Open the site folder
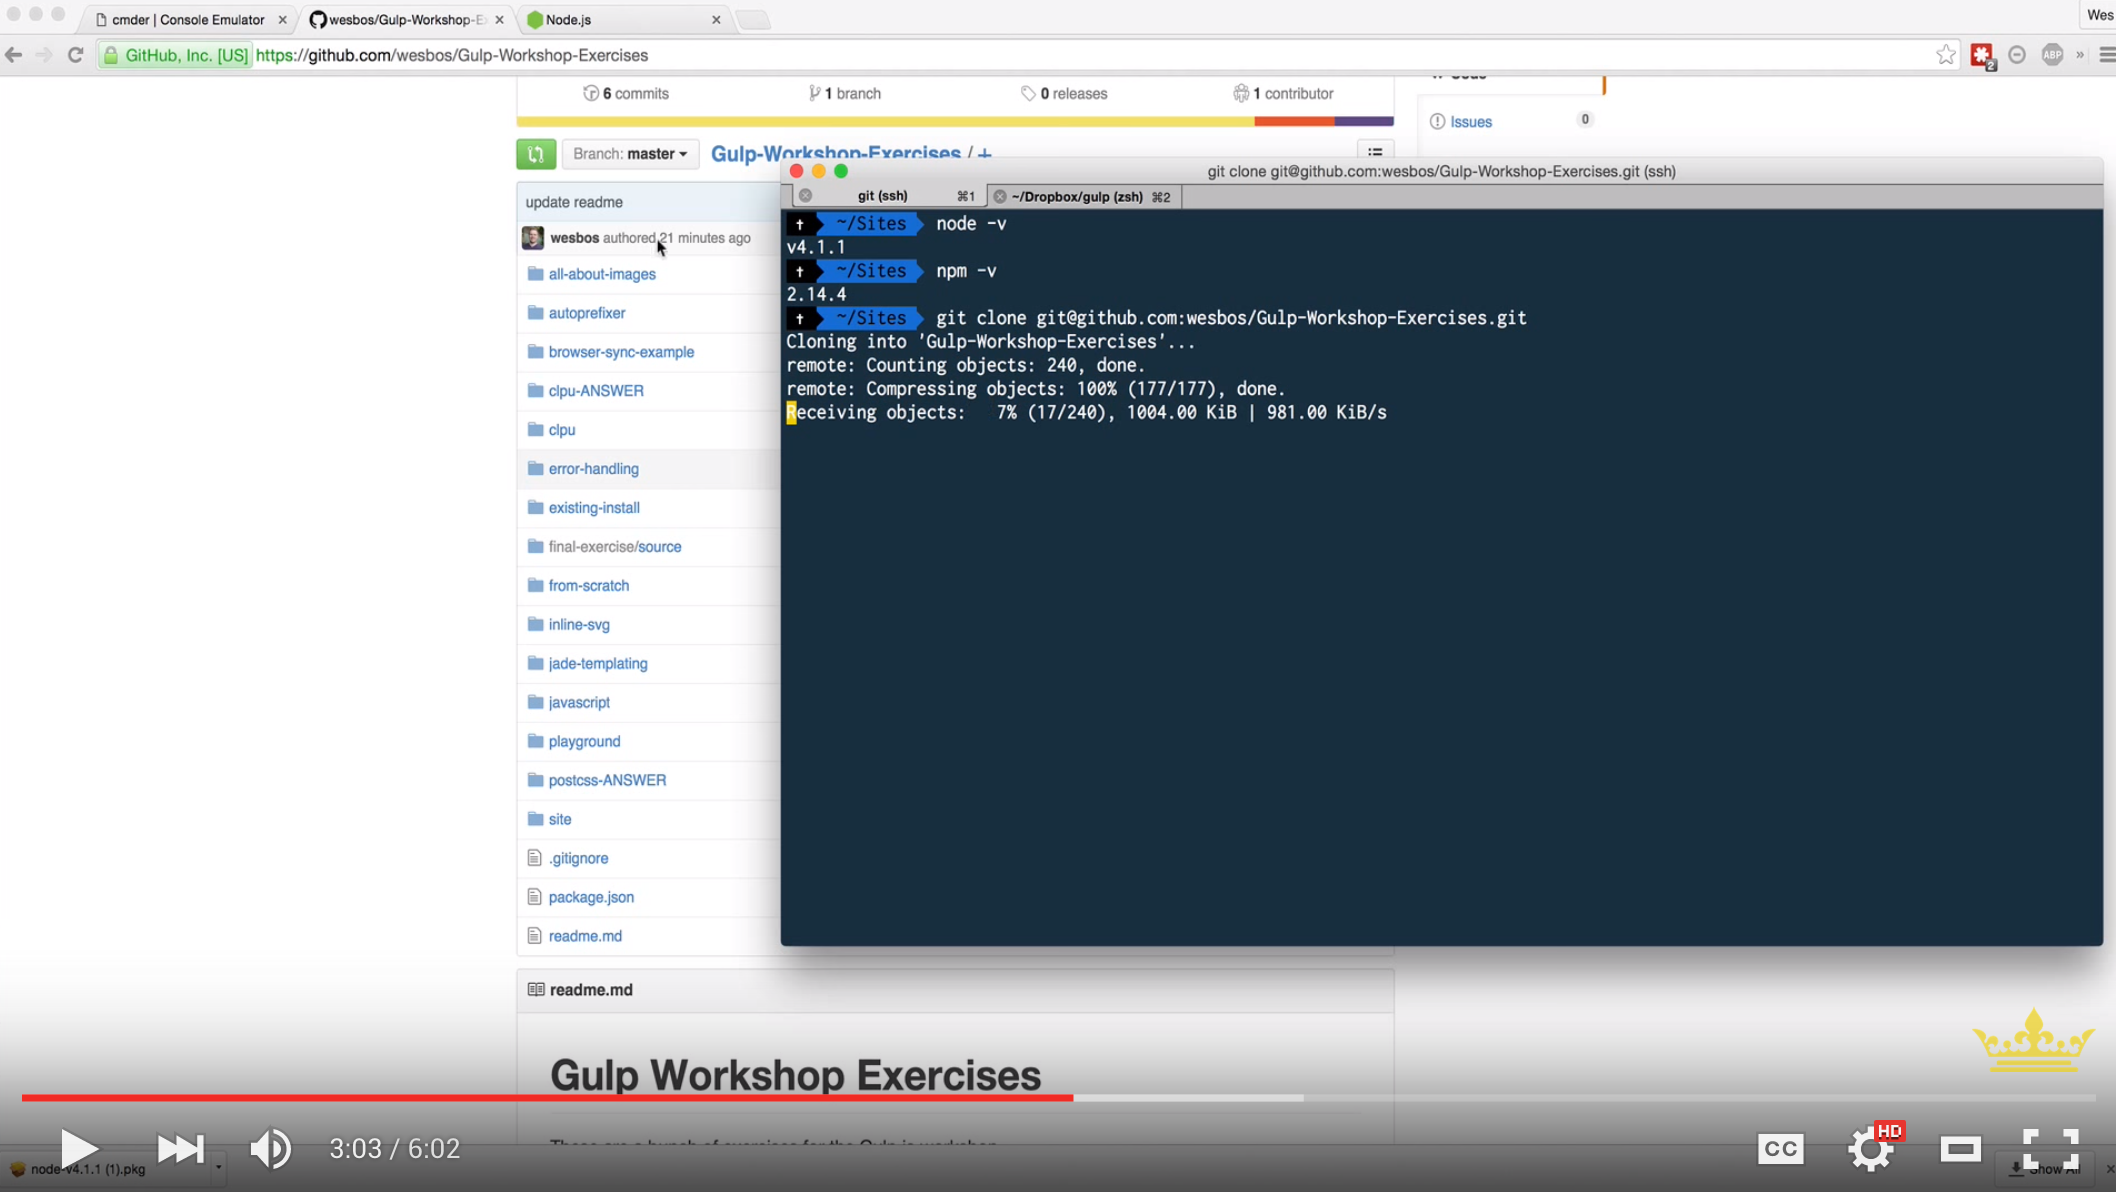Image resolution: width=2116 pixels, height=1192 pixels. (560, 820)
